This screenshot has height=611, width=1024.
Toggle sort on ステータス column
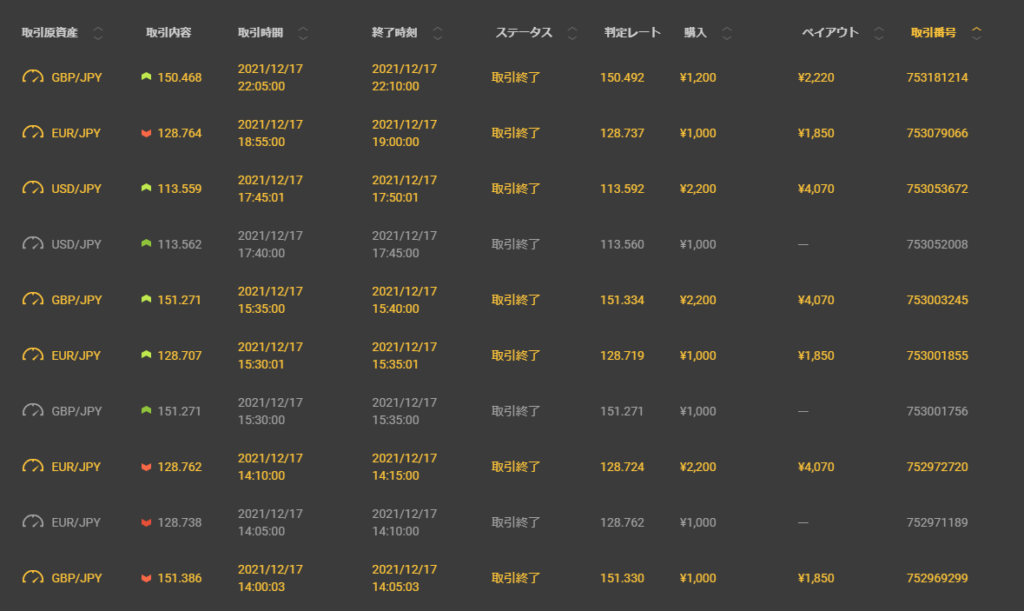[572, 33]
